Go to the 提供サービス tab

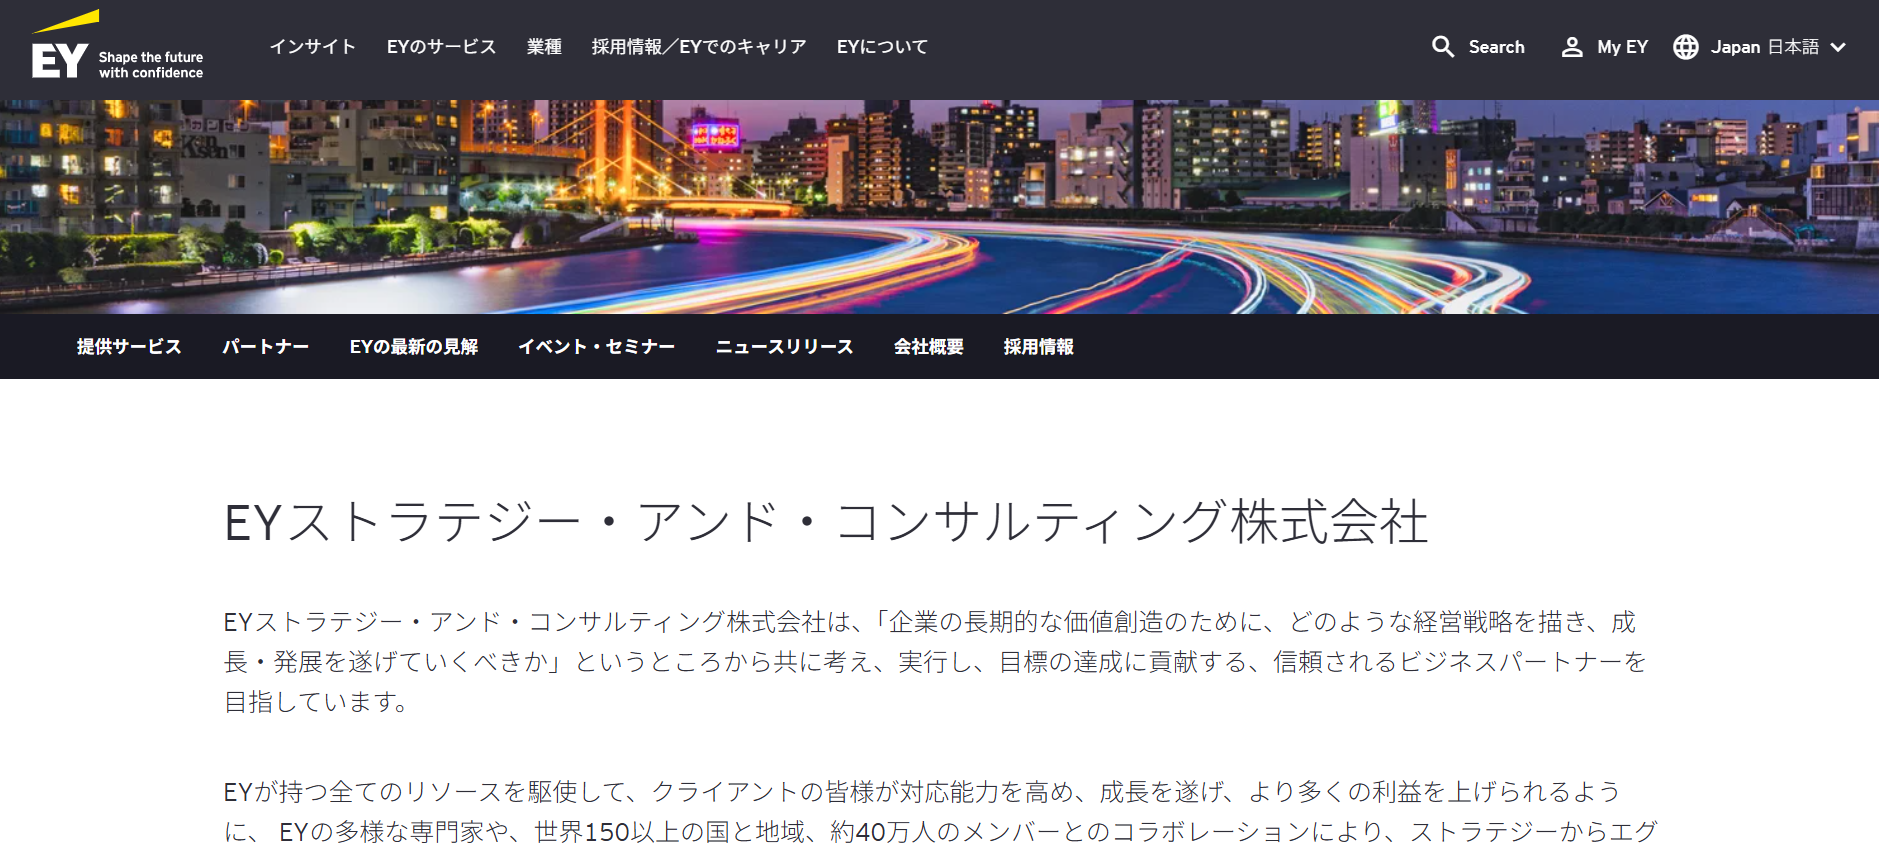[129, 347]
